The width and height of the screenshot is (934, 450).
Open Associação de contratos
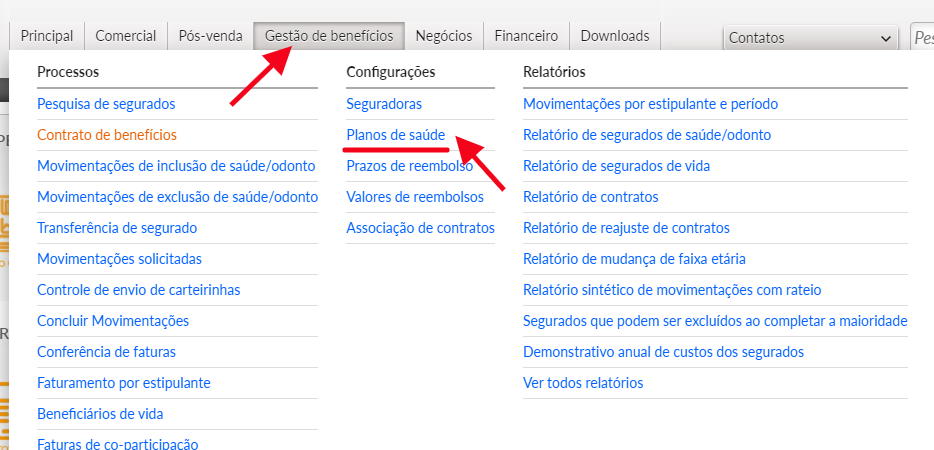tap(420, 228)
